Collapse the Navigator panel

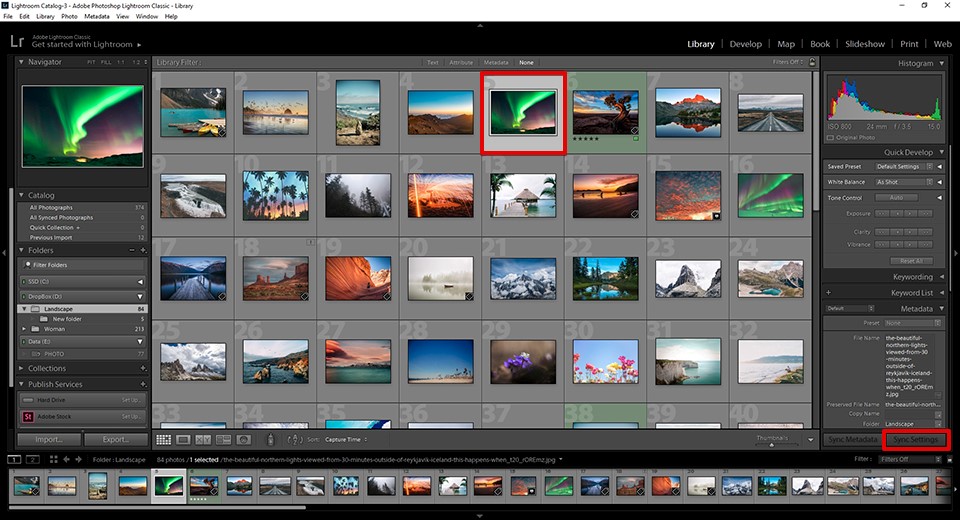point(21,62)
